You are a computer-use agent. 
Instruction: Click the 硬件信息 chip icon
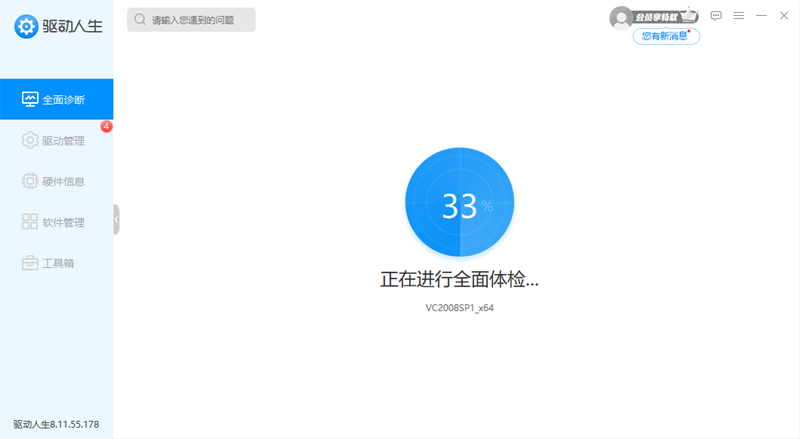click(30, 182)
